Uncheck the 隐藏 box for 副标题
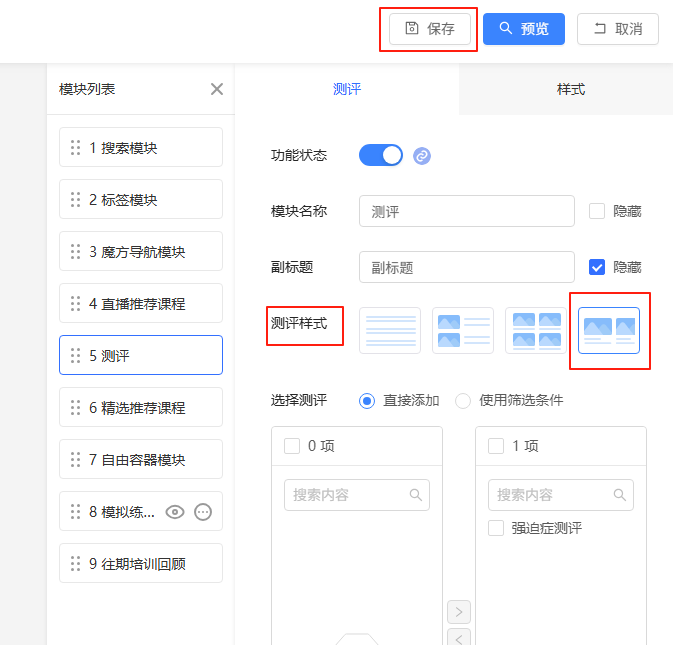This screenshot has height=645, width=673. (597, 267)
